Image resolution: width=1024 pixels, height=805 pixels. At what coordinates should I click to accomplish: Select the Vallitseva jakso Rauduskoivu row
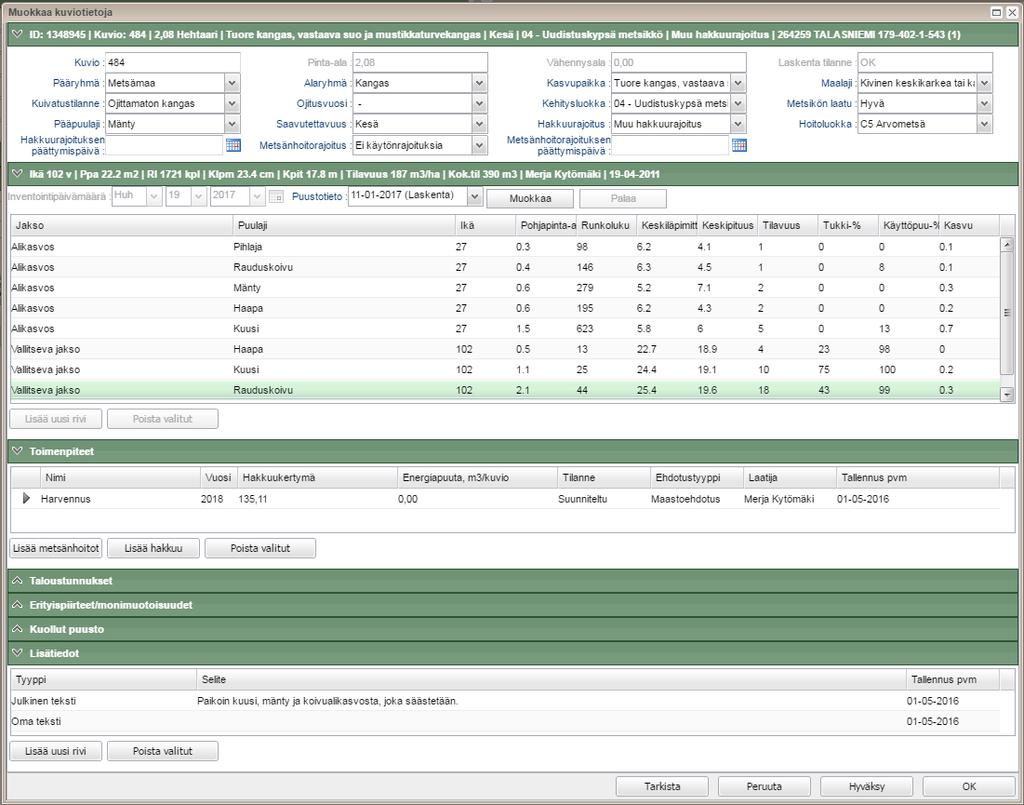tap(504, 390)
